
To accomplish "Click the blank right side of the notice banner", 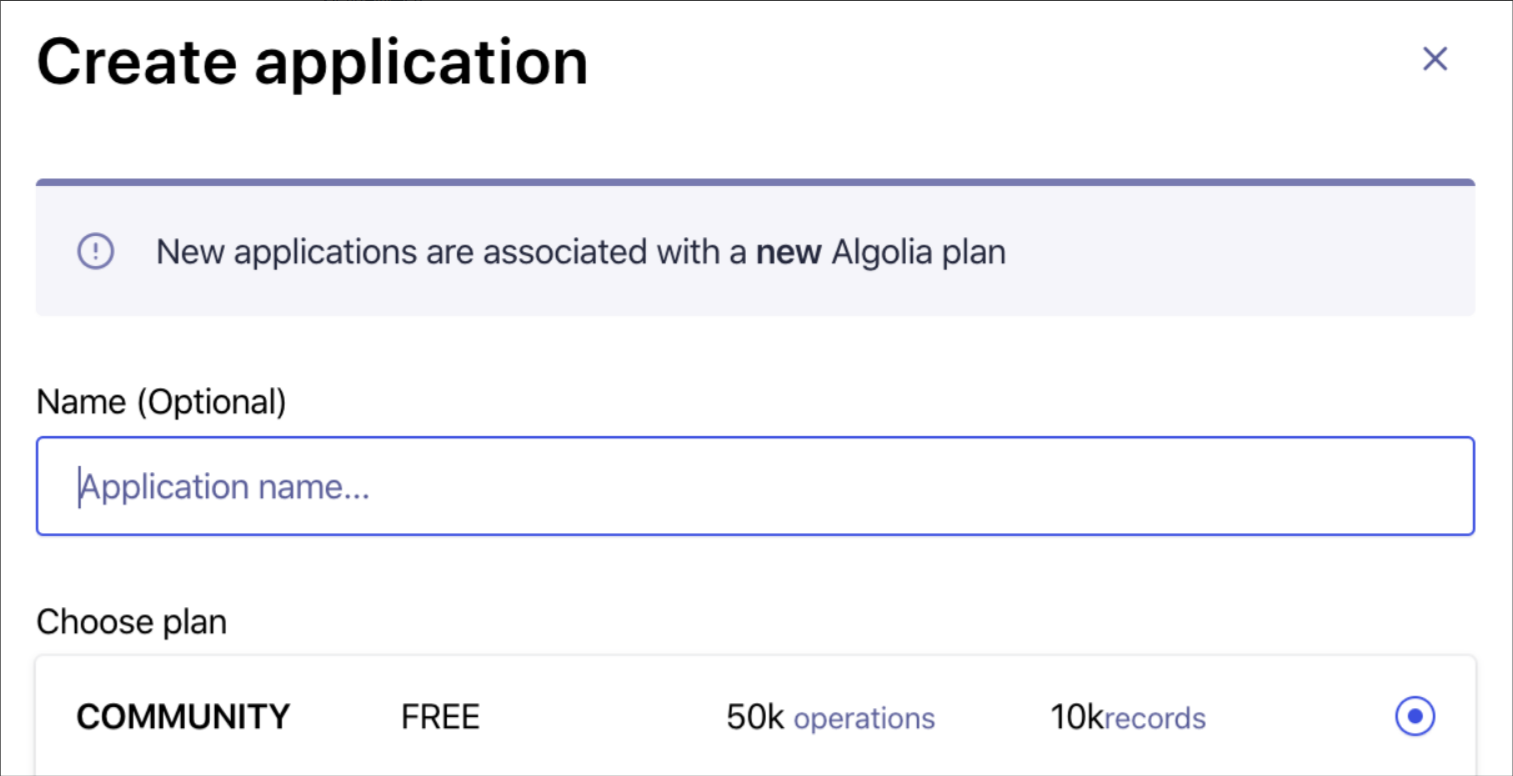I will (1240, 252).
